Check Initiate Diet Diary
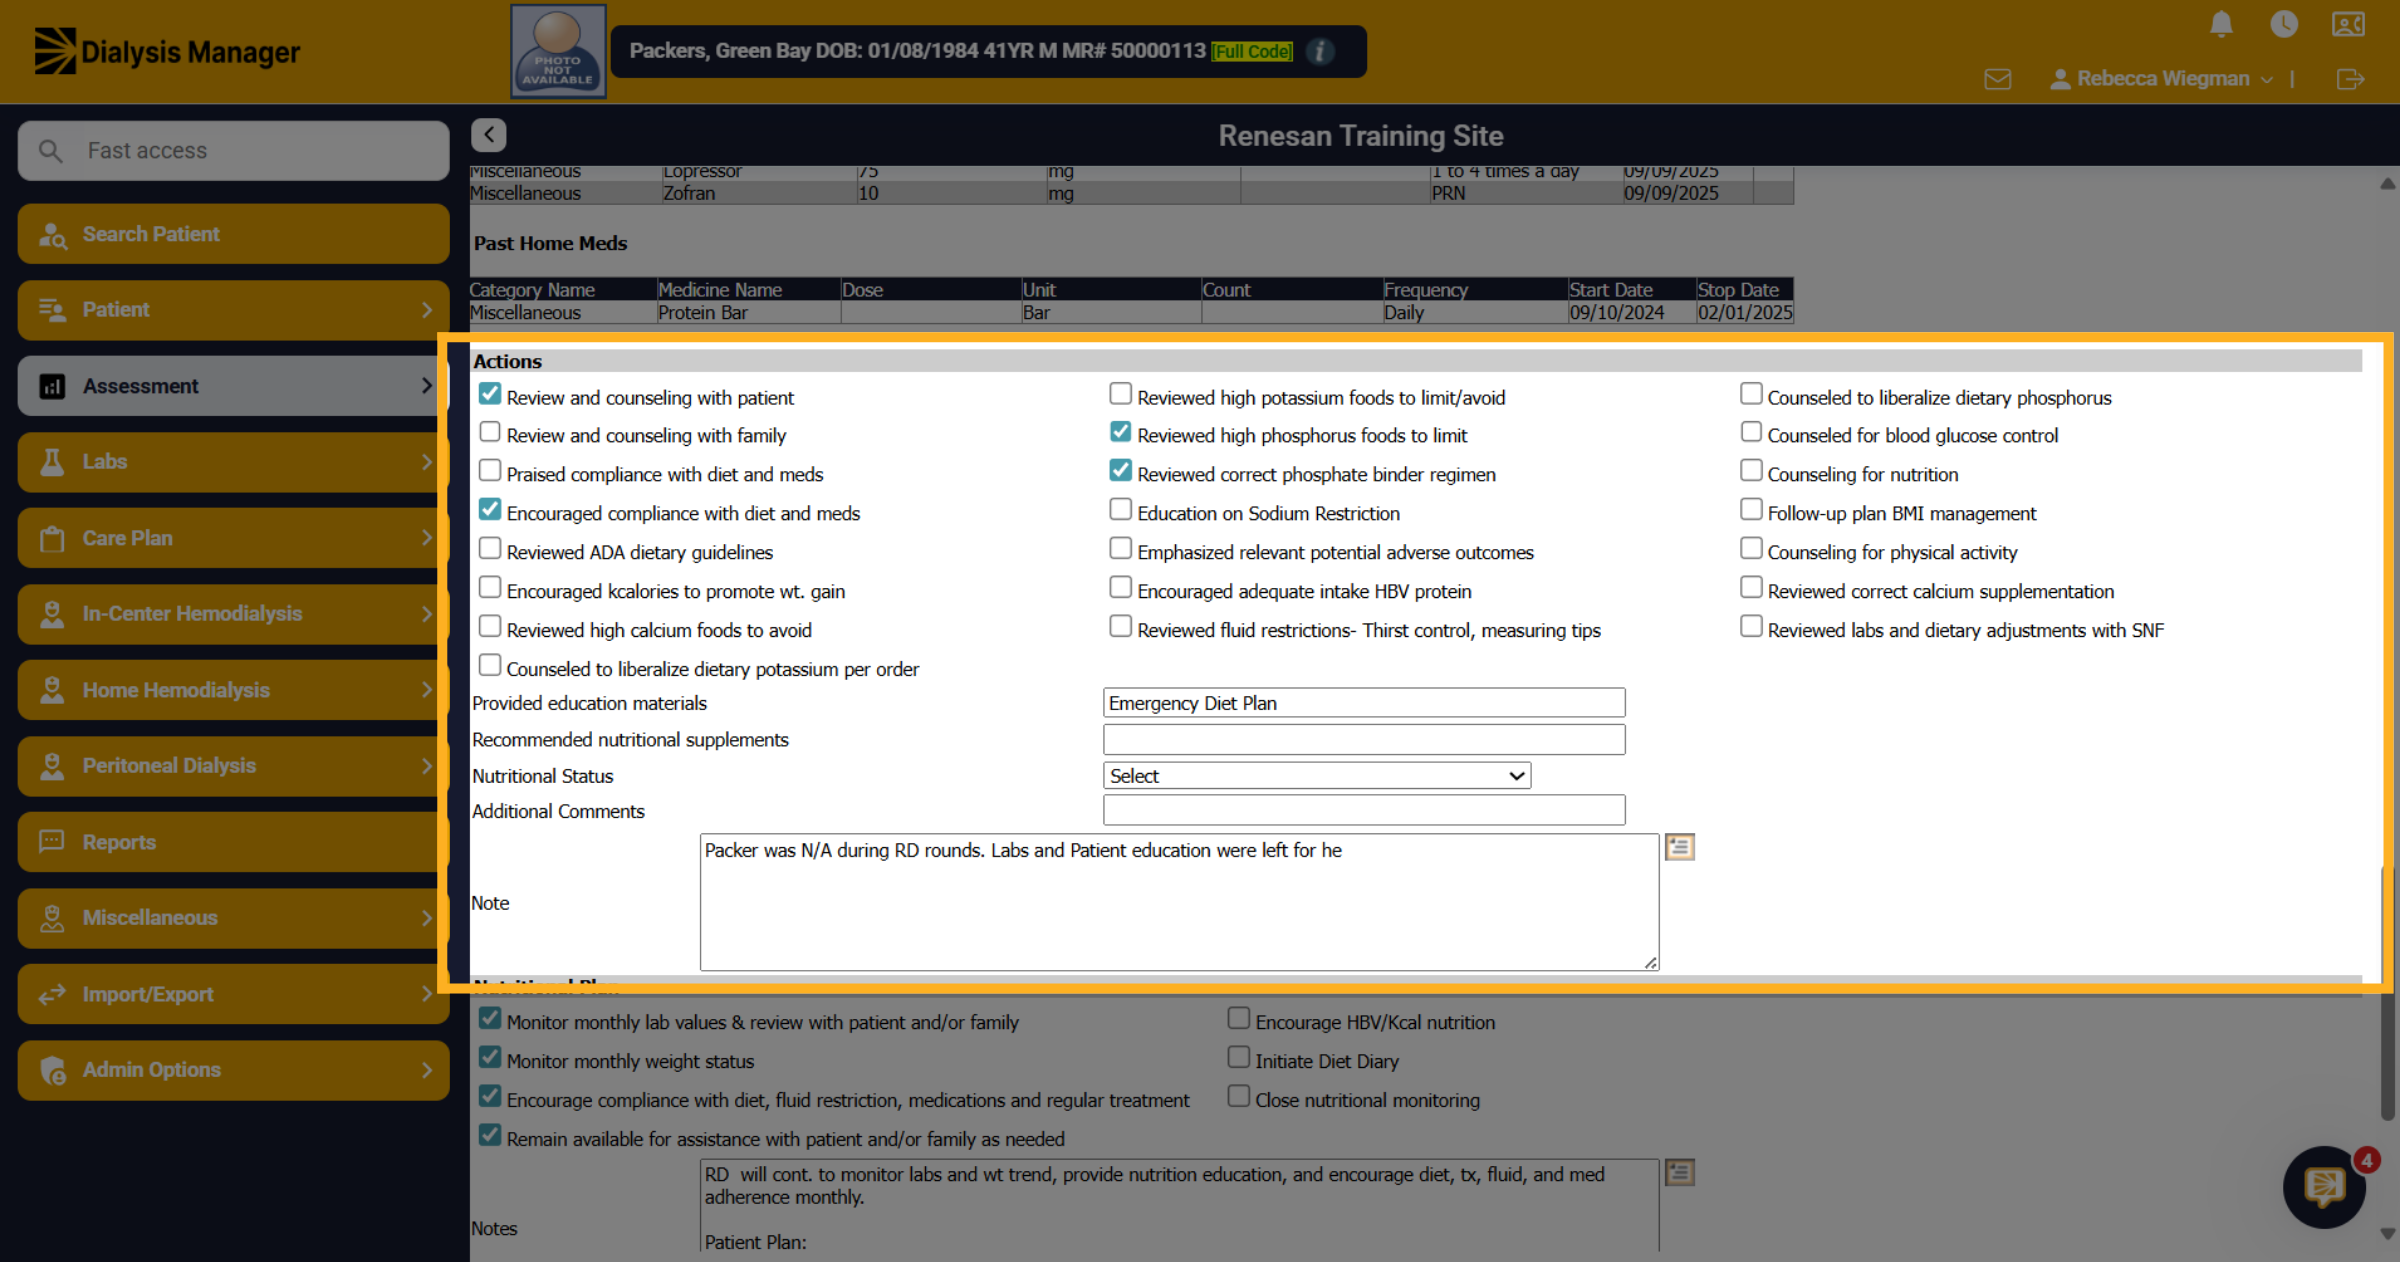This screenshot has width=2400, height=1262. (1239, 1057)
